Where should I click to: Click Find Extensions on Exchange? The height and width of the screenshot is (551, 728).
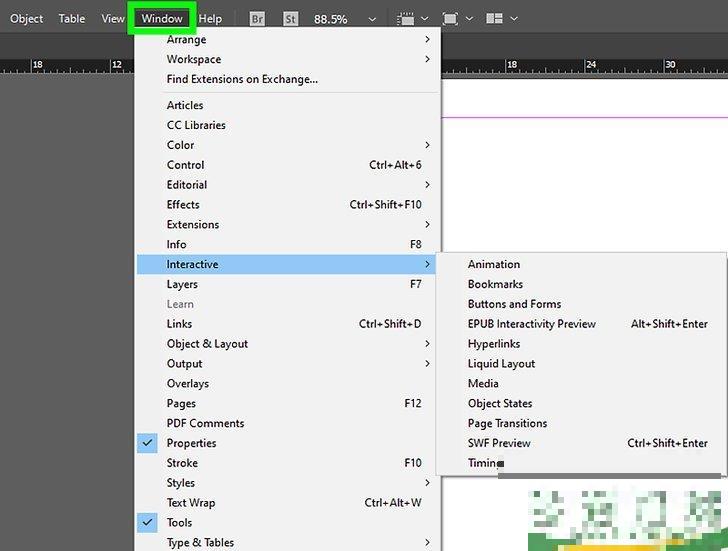[242, 80]
